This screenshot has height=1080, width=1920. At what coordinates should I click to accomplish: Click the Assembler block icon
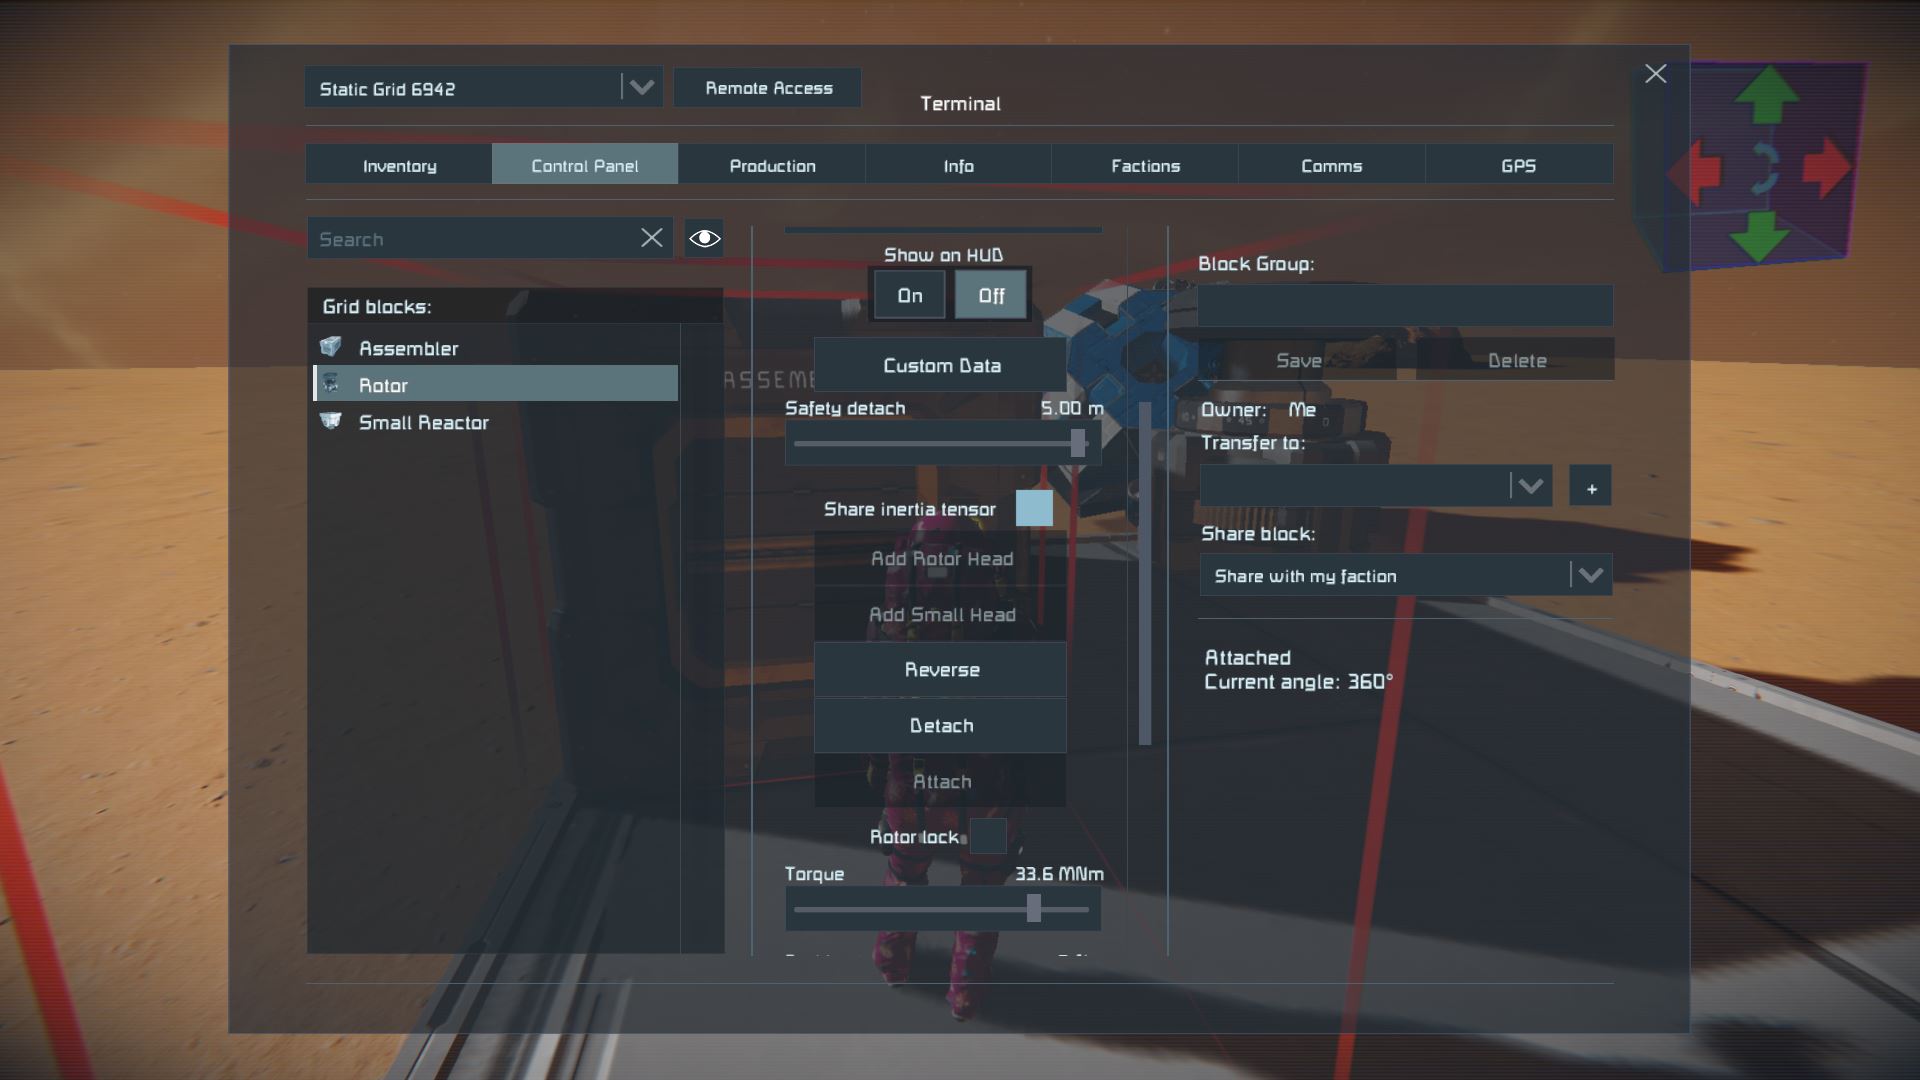pyautogui.click(x=331, y=347)
